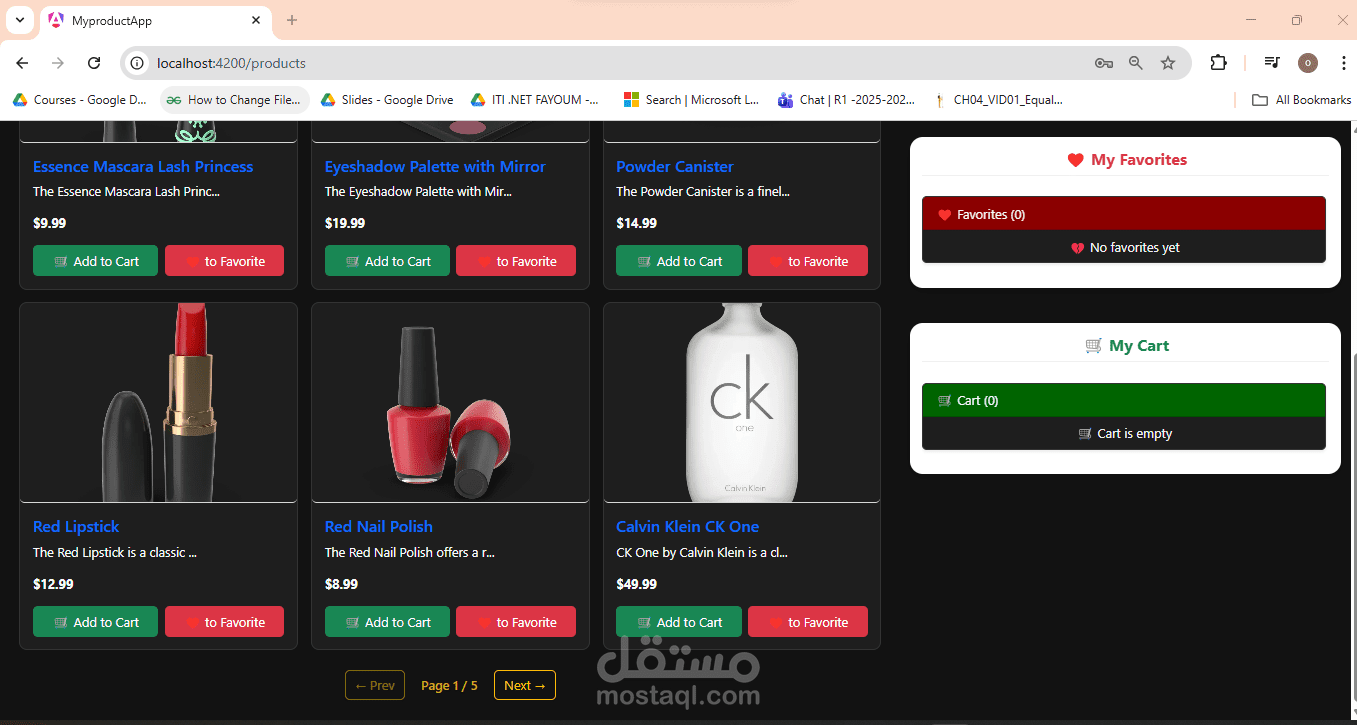Viewport: 1357px width, 725px height.
Task: Add Eyeshadow Palette to cart
Action: click(387, 261)
